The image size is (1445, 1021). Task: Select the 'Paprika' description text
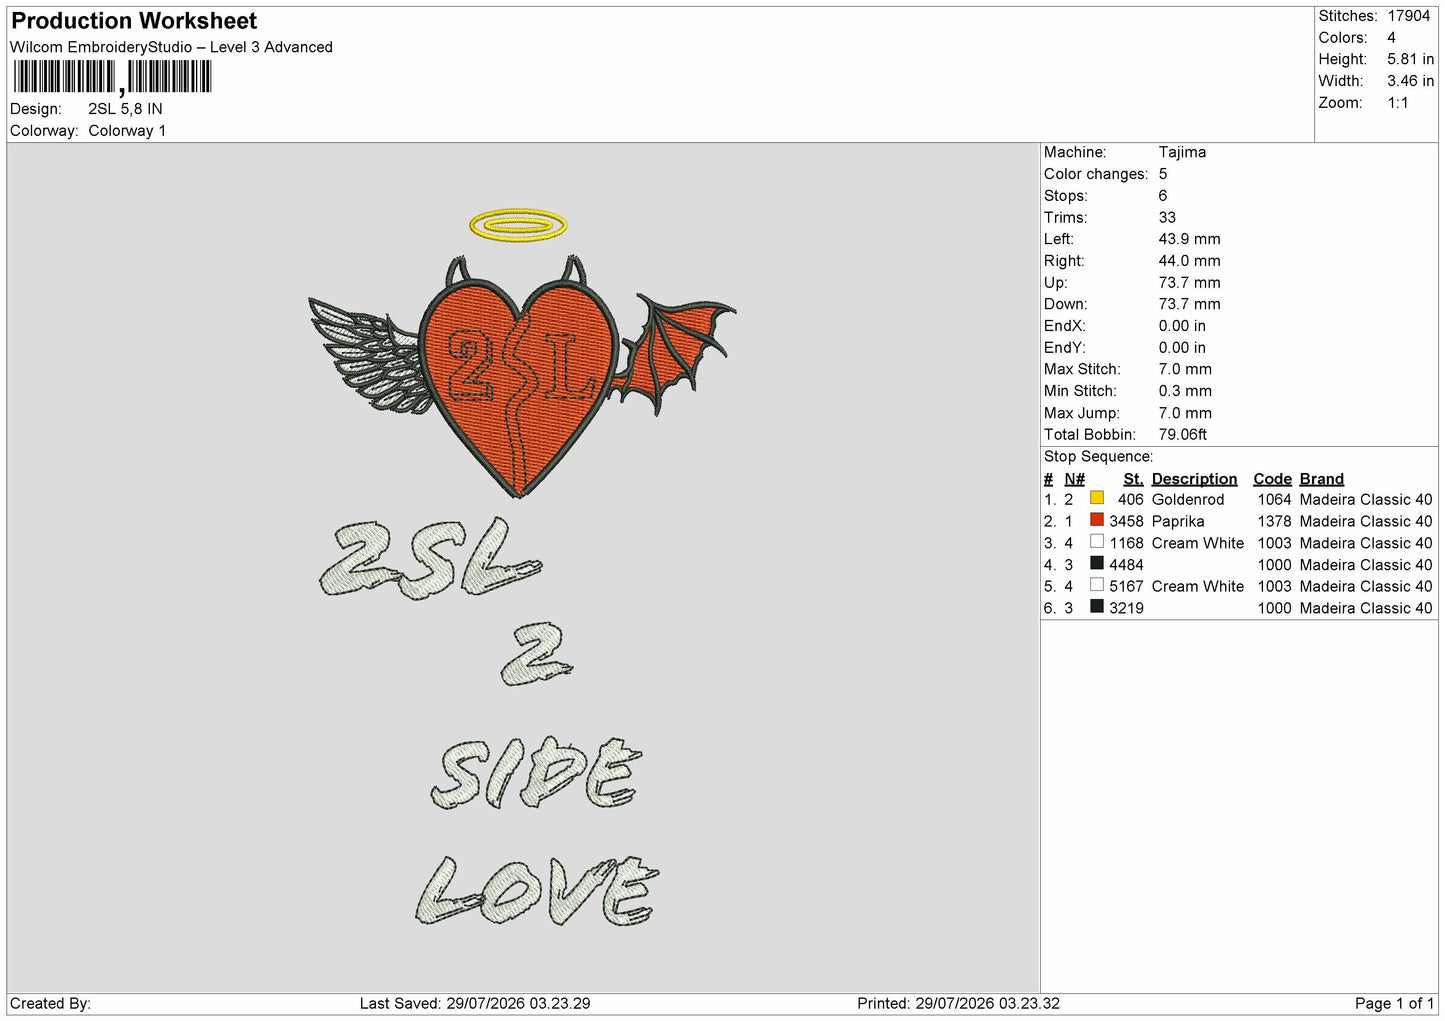tap(1178, 522)
